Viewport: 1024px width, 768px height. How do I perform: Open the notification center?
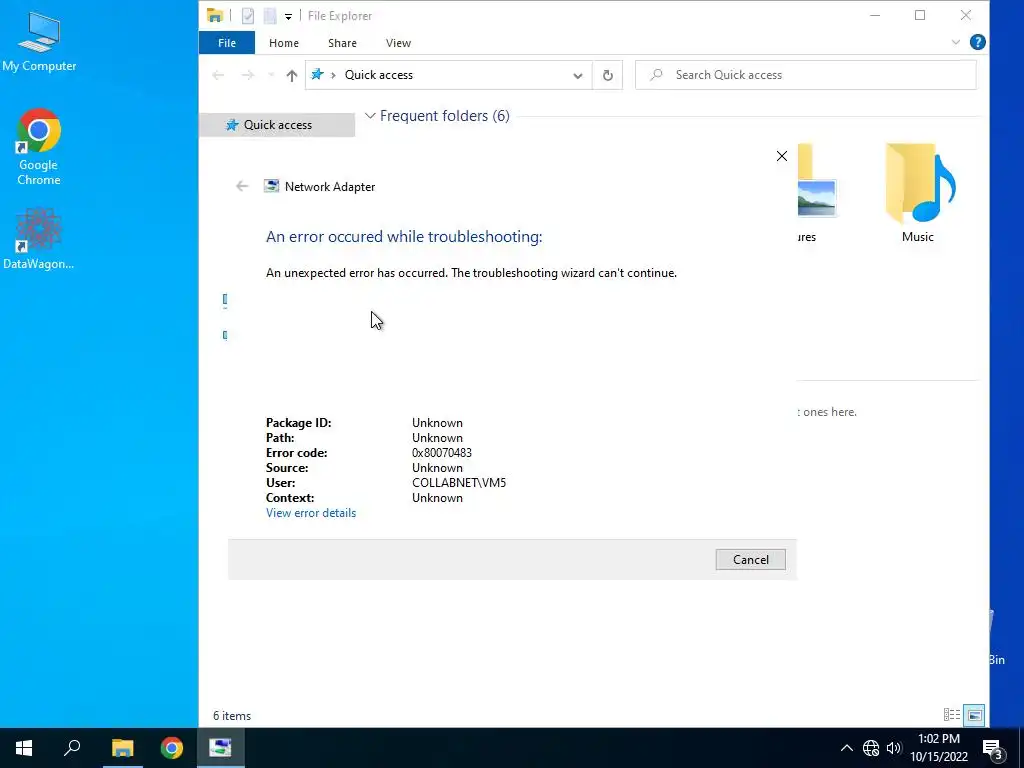[993, 748]
